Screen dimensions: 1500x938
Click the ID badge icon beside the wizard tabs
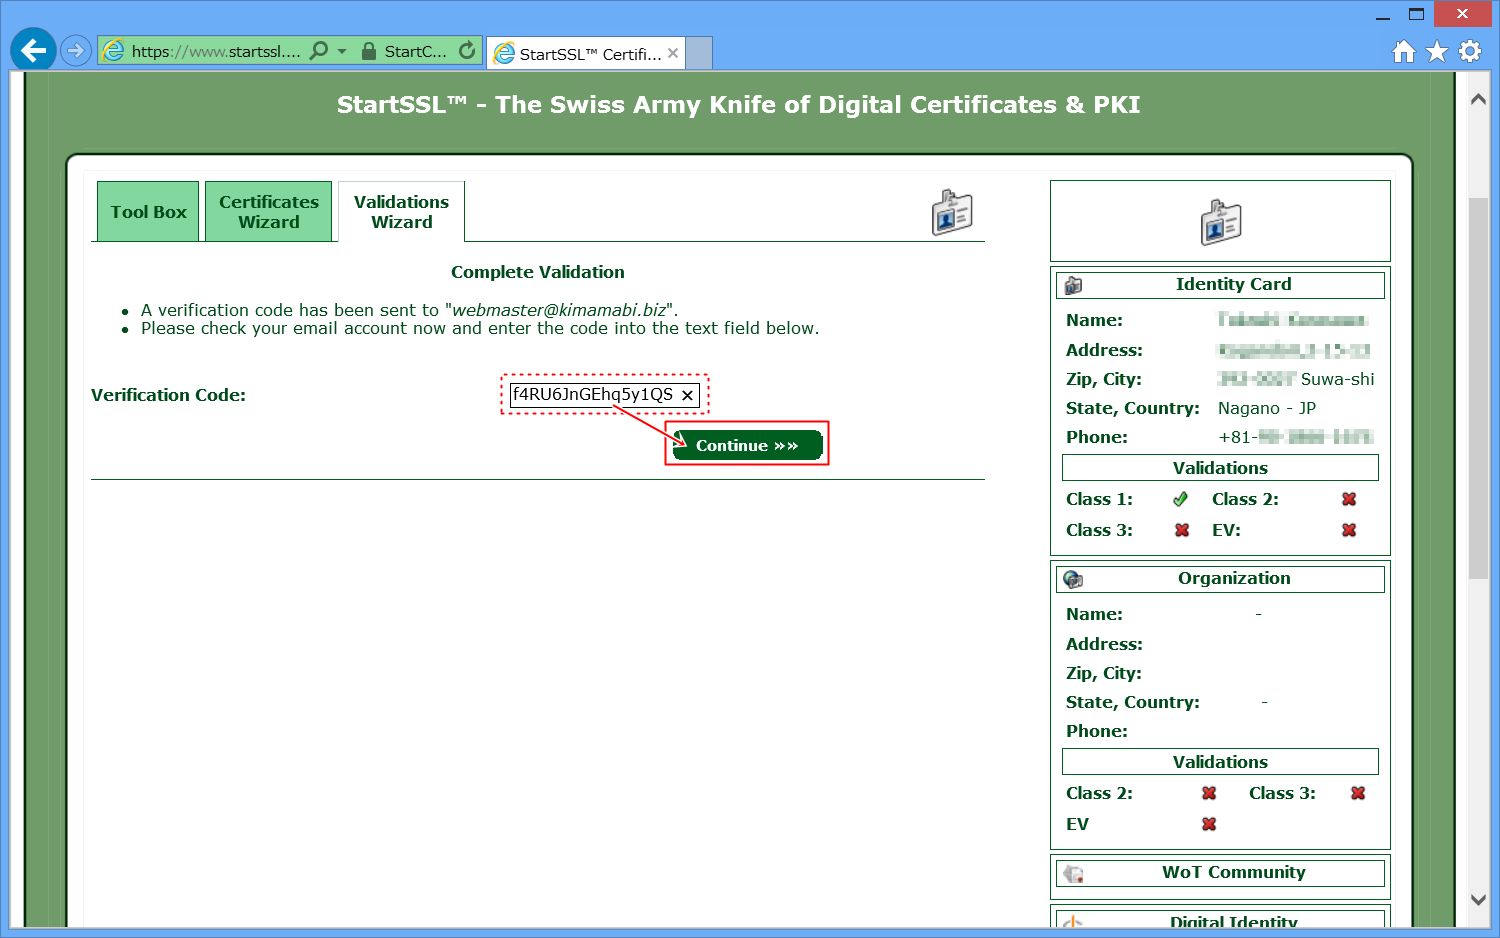click(951, 212)
